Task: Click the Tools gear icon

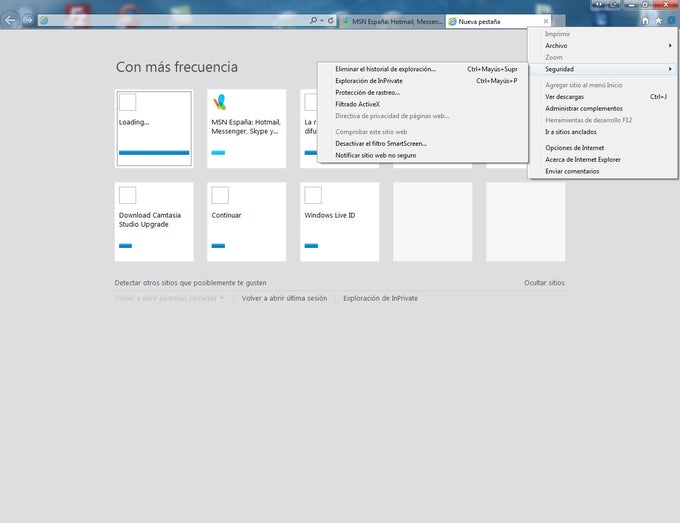Action: coord(671,20)
